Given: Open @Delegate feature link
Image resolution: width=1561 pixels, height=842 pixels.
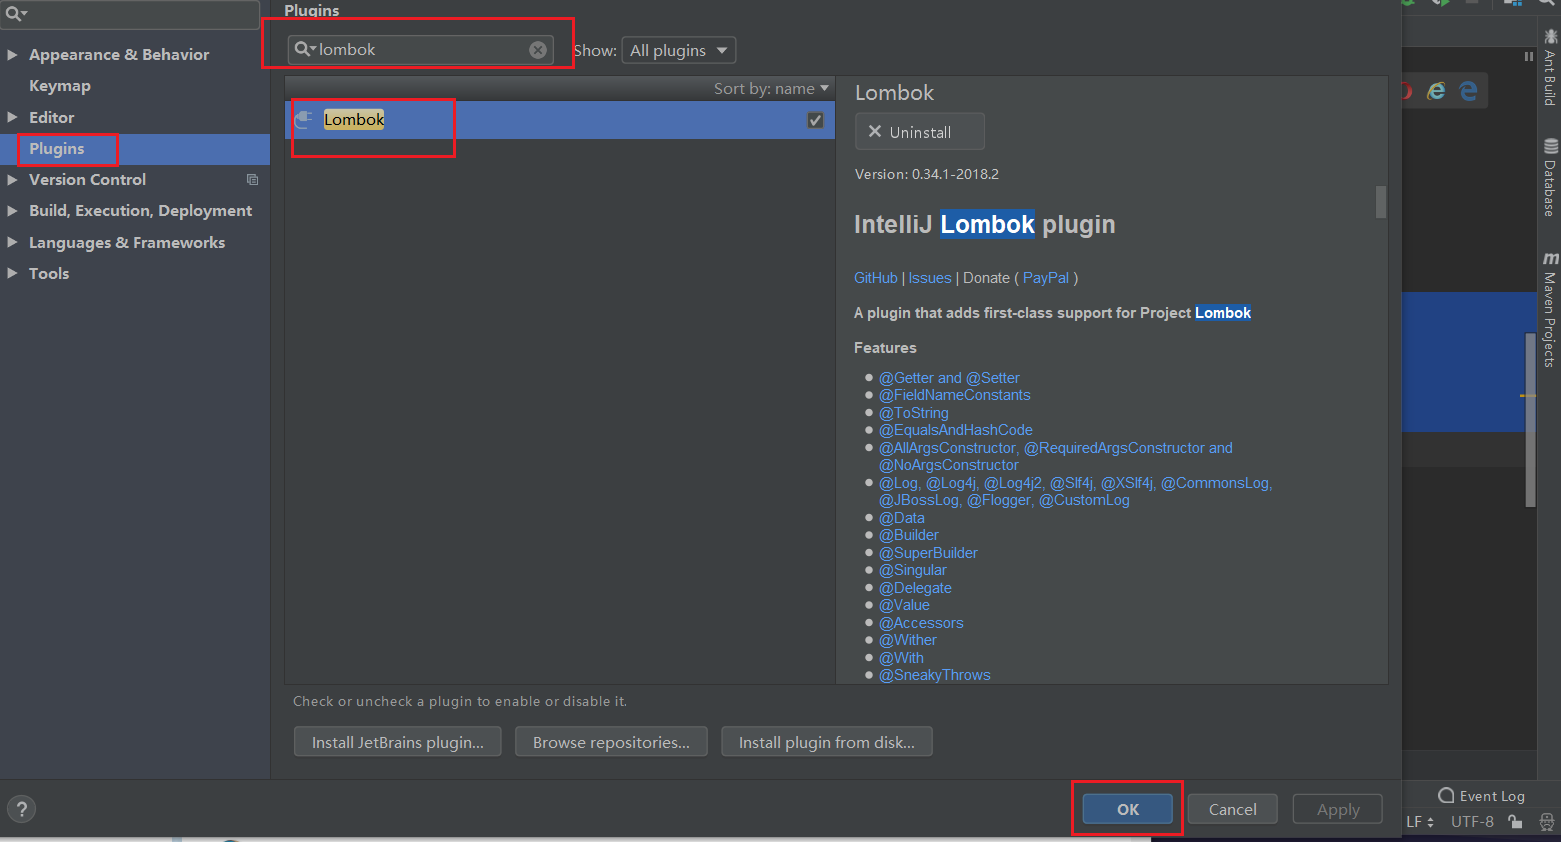Looking at the screenshot, I should [915, 588].
